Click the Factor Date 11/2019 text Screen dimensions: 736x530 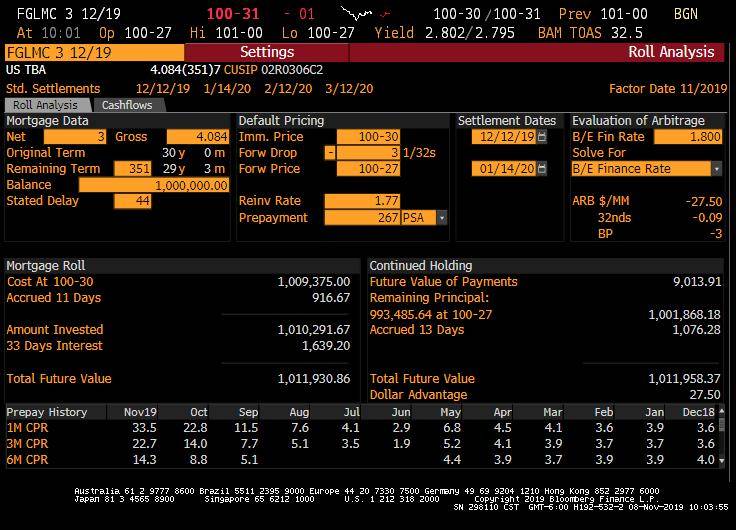click(667, 89)
